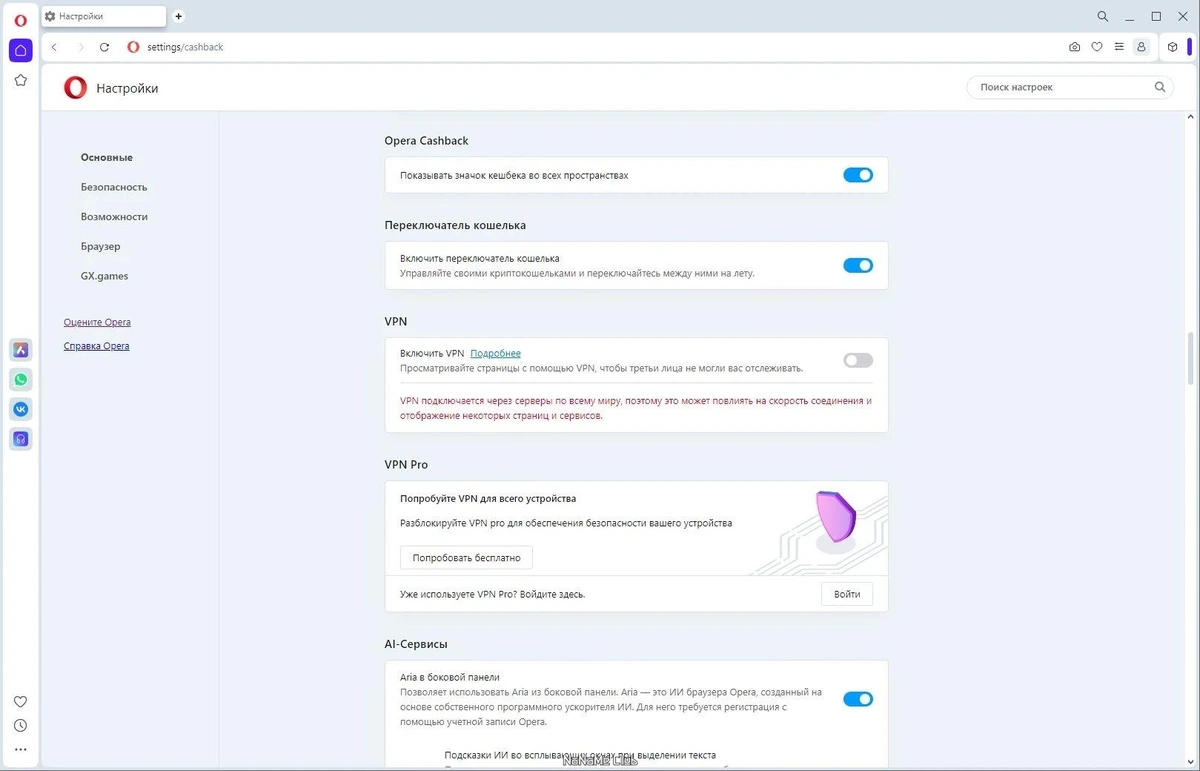Open WhatsApp messenger in sidebar
This screenshot has height=771, width=1200.
[21, 380]
